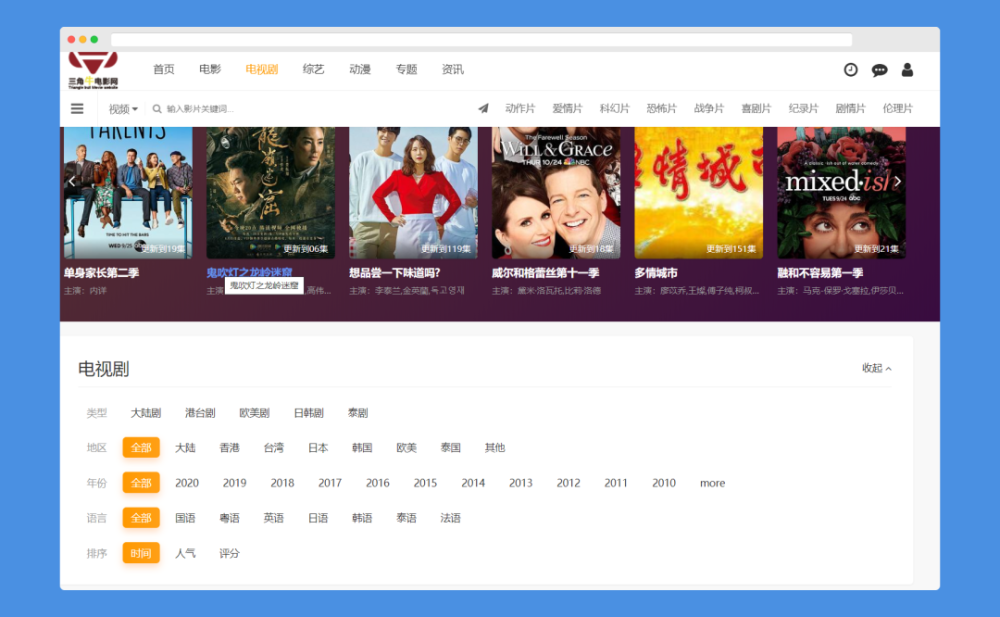1000x617 pixels.
Task: Select 香港 region filter
Action: click(x=229, y=448)
